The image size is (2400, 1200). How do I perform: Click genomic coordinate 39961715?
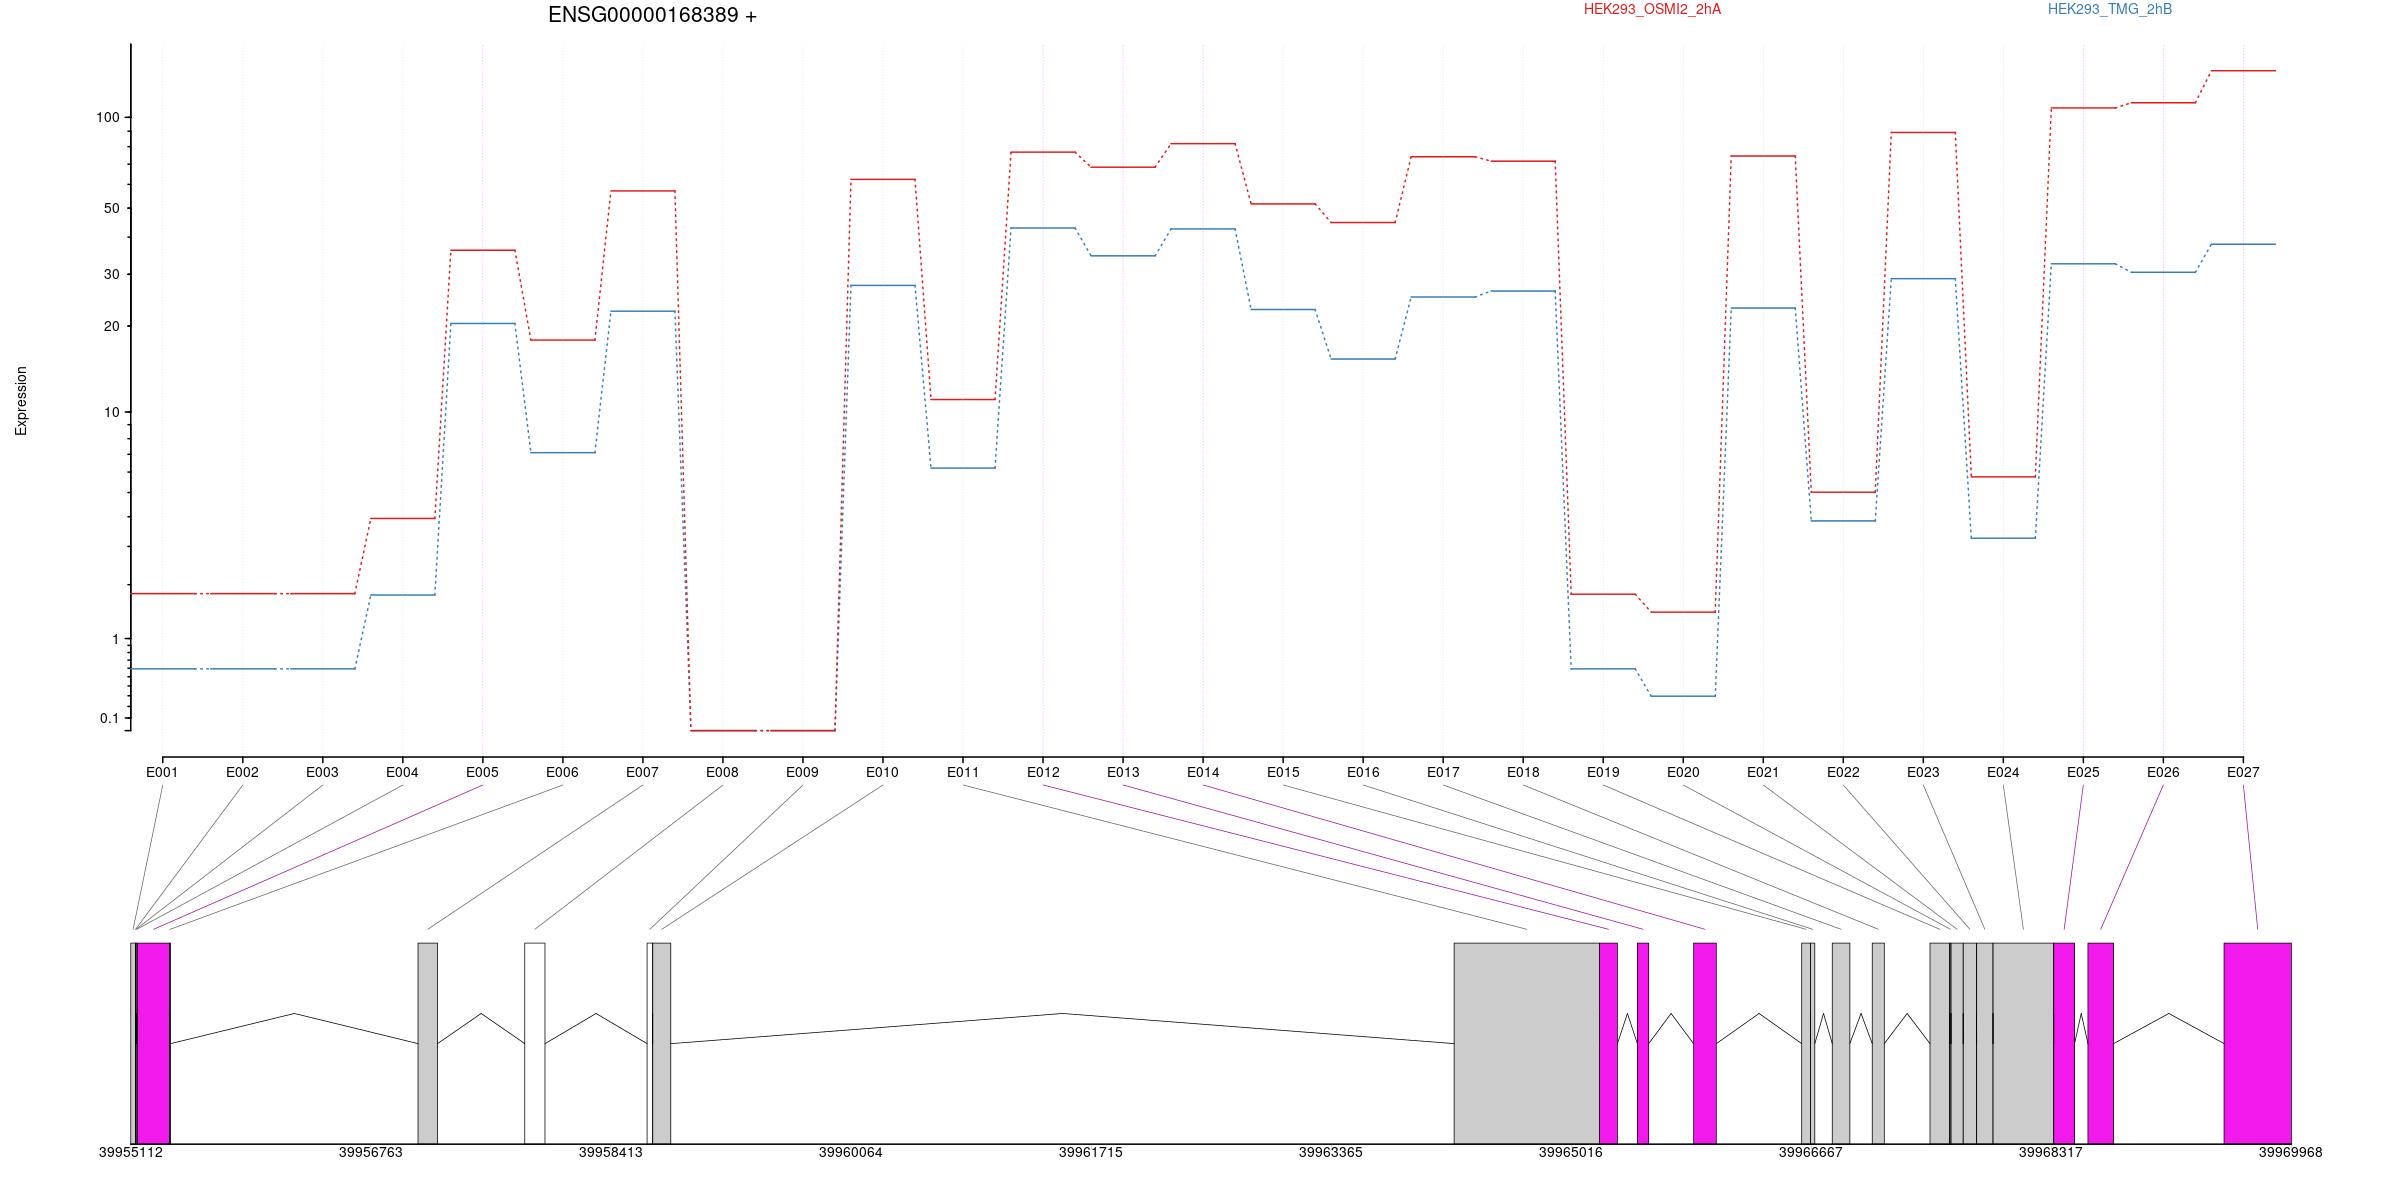tap(1091, 1152)
